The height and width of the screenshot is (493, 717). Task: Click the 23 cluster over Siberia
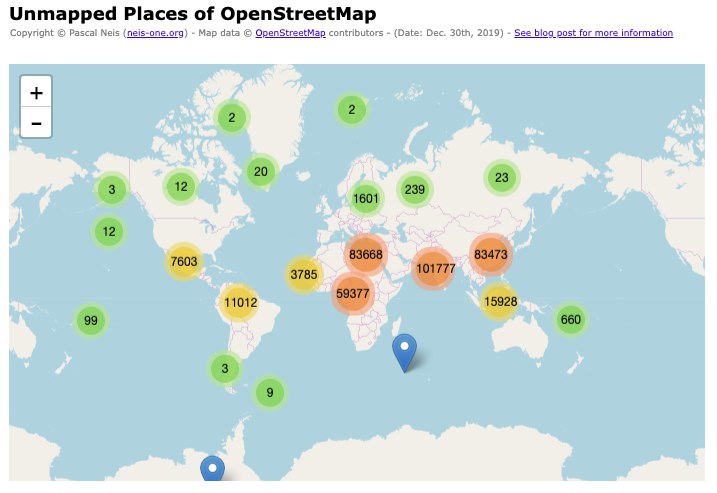point(502,177)
